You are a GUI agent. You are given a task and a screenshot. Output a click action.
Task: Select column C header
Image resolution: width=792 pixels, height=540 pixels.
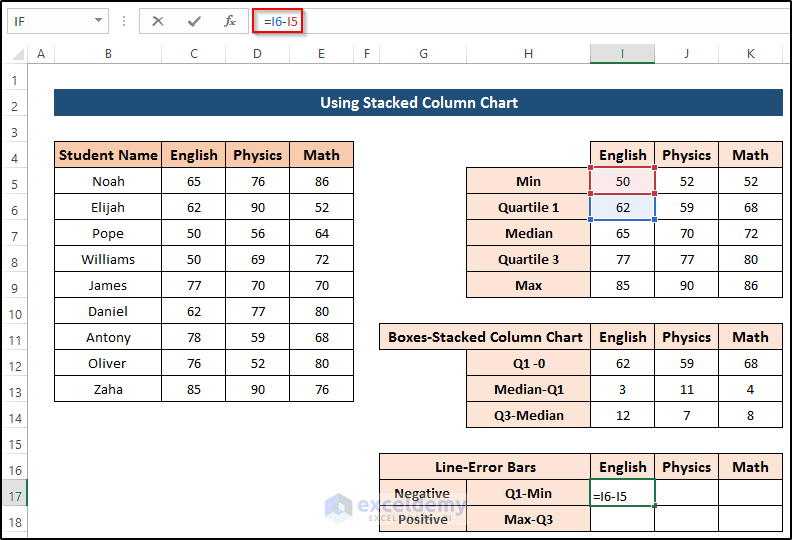pos(193,53)
